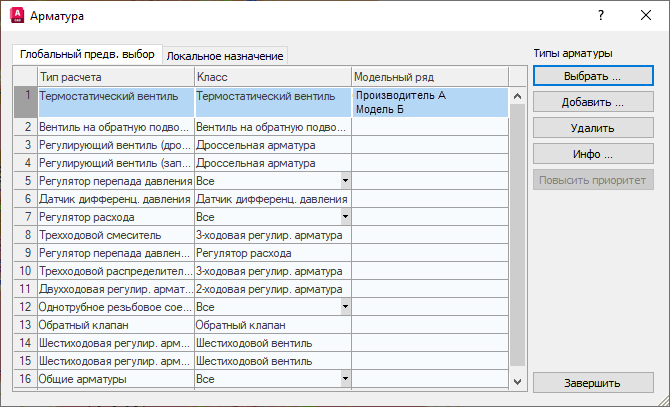Select the Общие арматуры row

116,379
